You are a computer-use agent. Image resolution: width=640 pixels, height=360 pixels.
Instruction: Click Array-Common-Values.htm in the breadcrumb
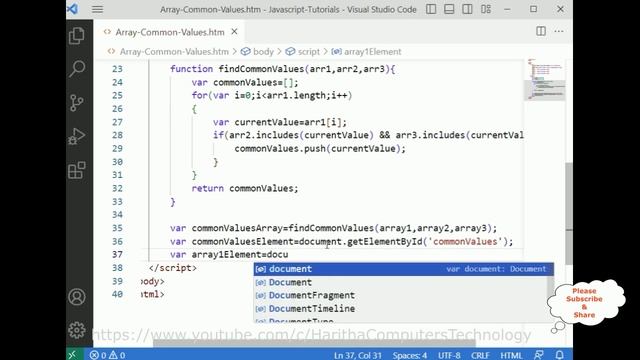pos(174,52)
